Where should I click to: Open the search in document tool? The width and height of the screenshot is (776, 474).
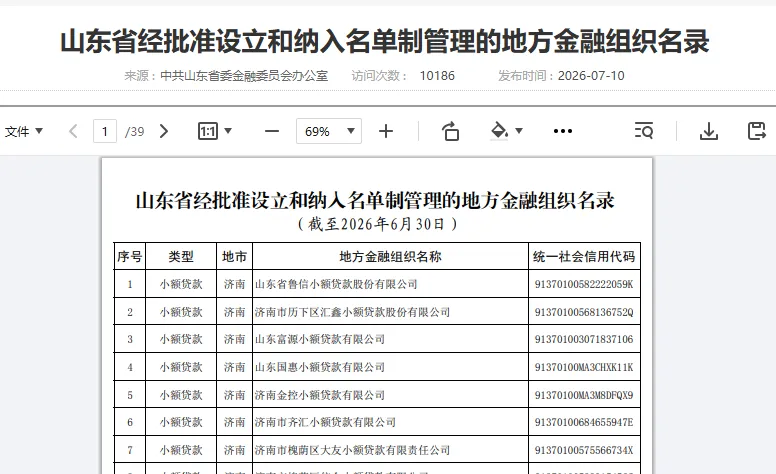point(644,131)
